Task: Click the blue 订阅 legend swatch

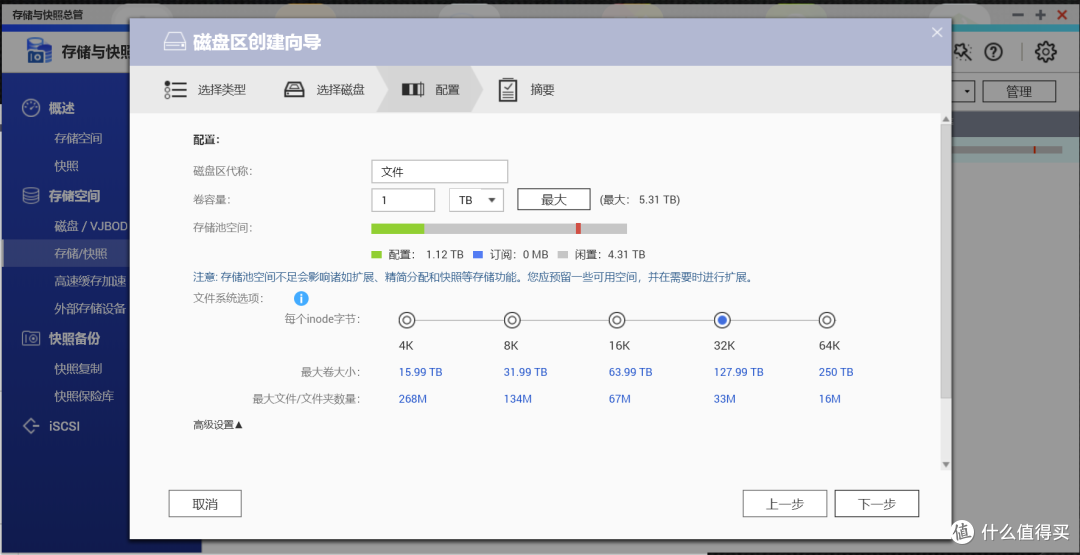Action: pyautogui.click(x=478, y=255)
